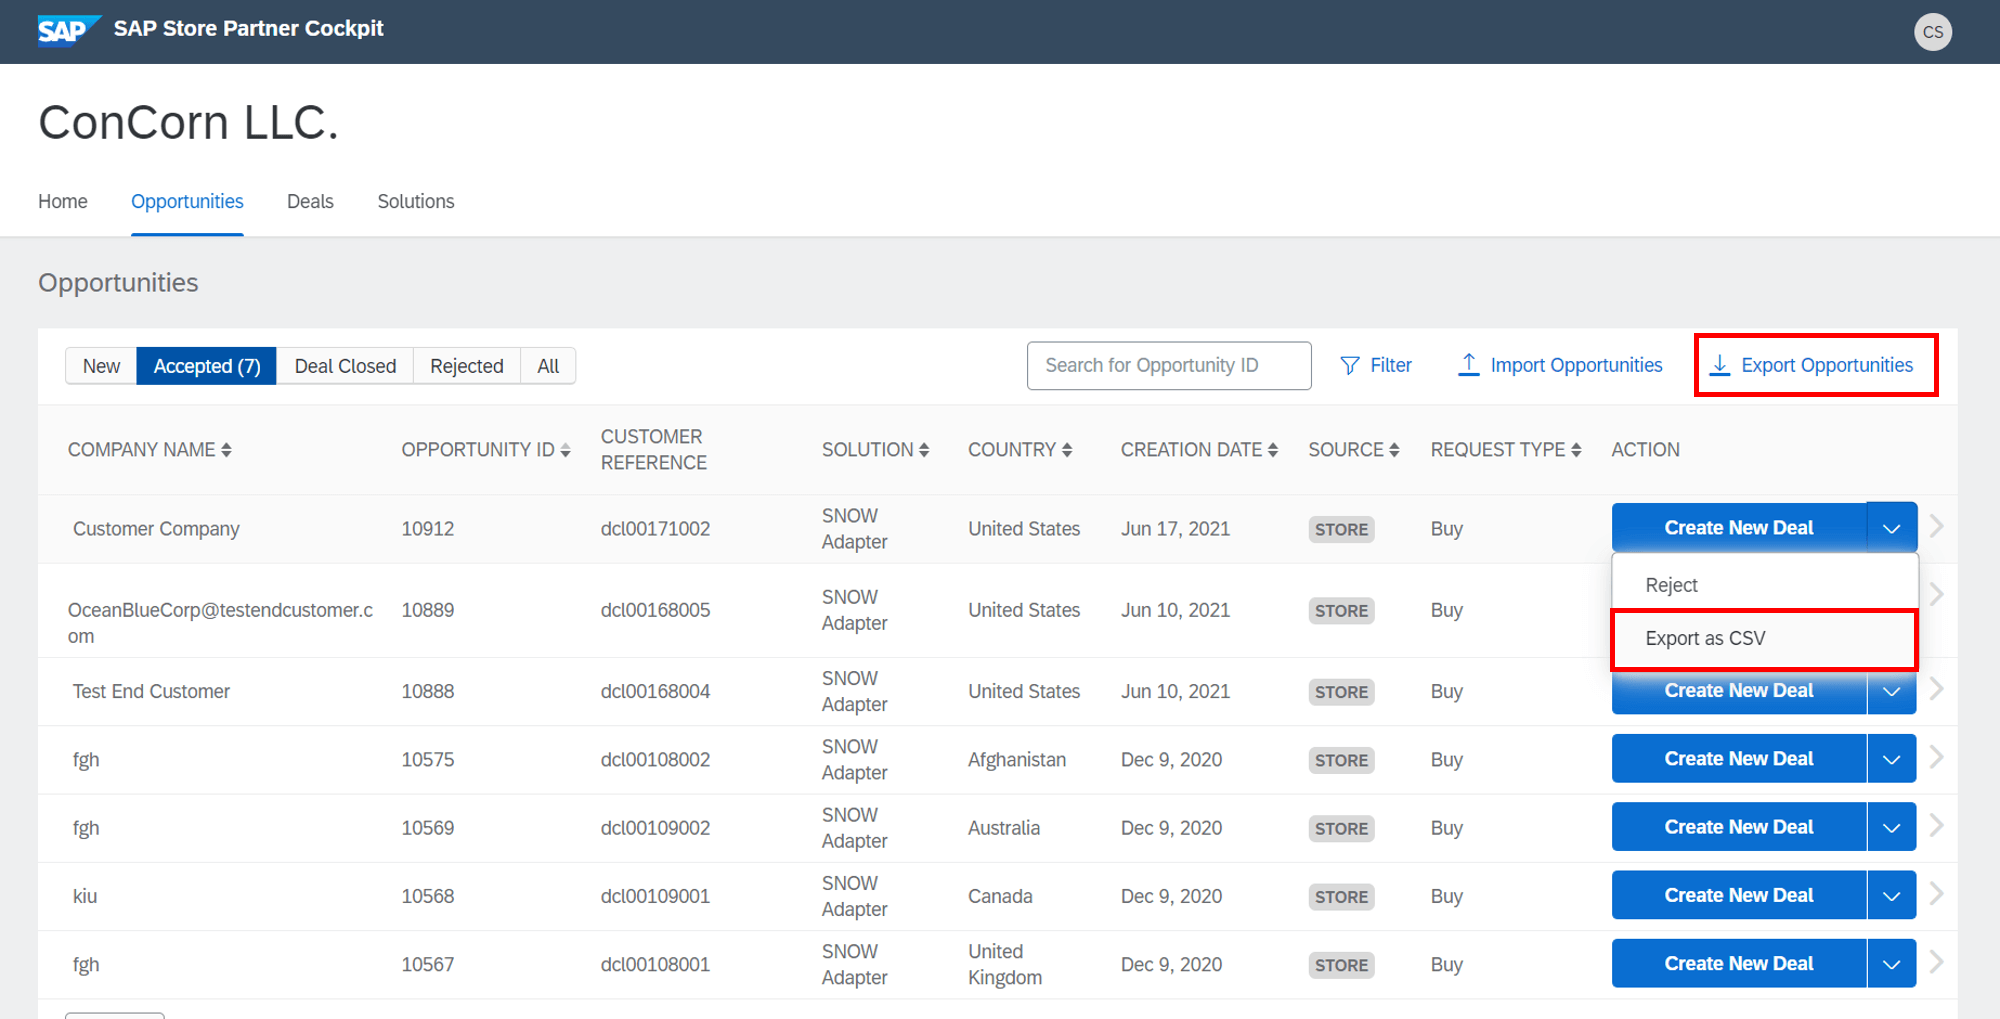Expand action dropdown for Test End Customer row

coord(1892,691)
